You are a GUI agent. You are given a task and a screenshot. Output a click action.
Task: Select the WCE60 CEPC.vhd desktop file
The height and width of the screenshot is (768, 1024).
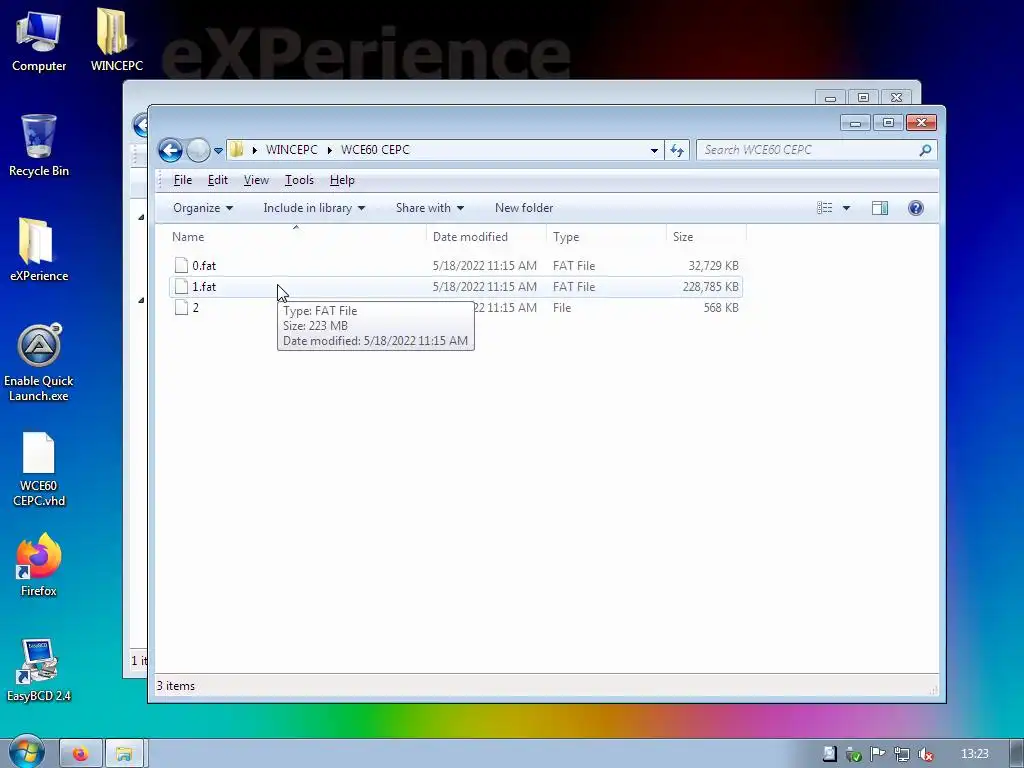(x=39, y=469)
